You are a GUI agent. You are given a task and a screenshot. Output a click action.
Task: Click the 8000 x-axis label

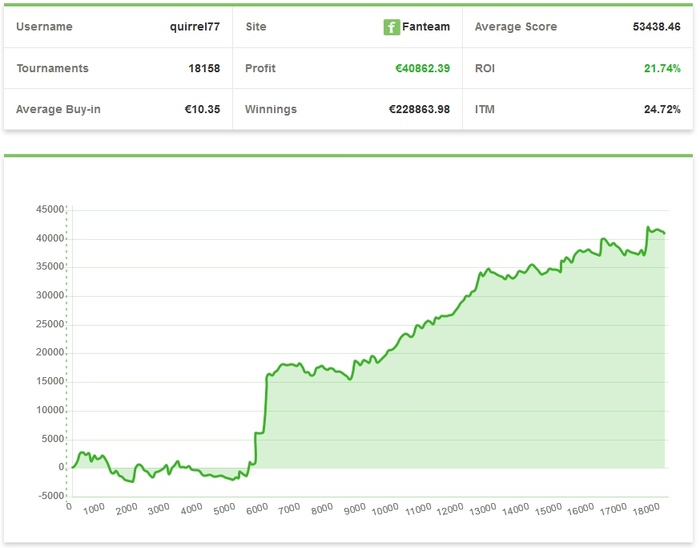click(x=322, y=509)
